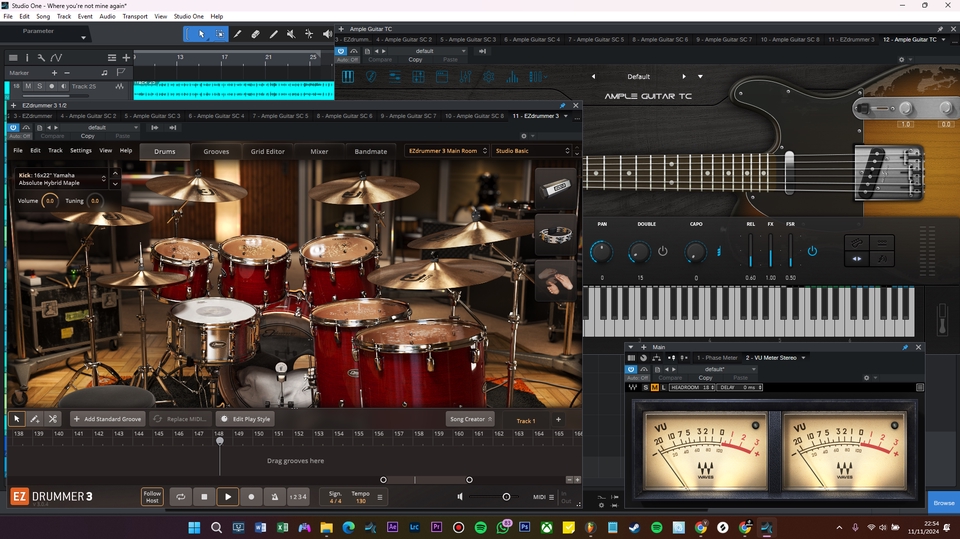The width and height of the screenshot is (960, 539).
Task: Play the EZdrummer transport
Action: coord(228,497)
